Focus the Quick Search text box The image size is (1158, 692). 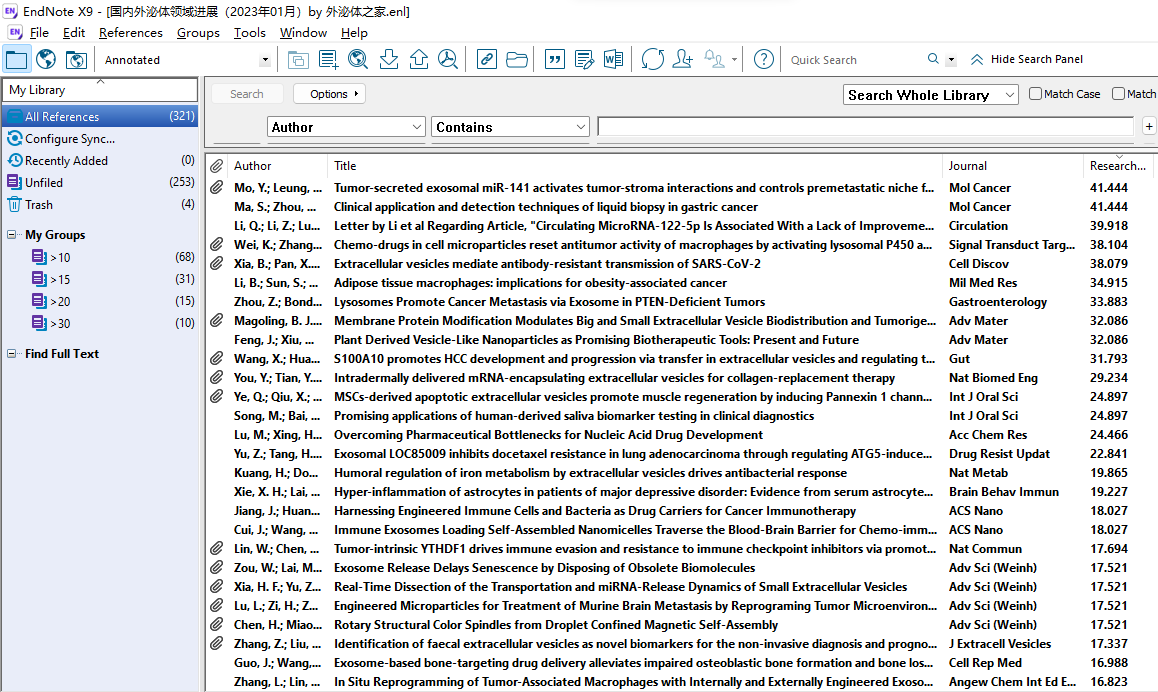coord(855,60)
